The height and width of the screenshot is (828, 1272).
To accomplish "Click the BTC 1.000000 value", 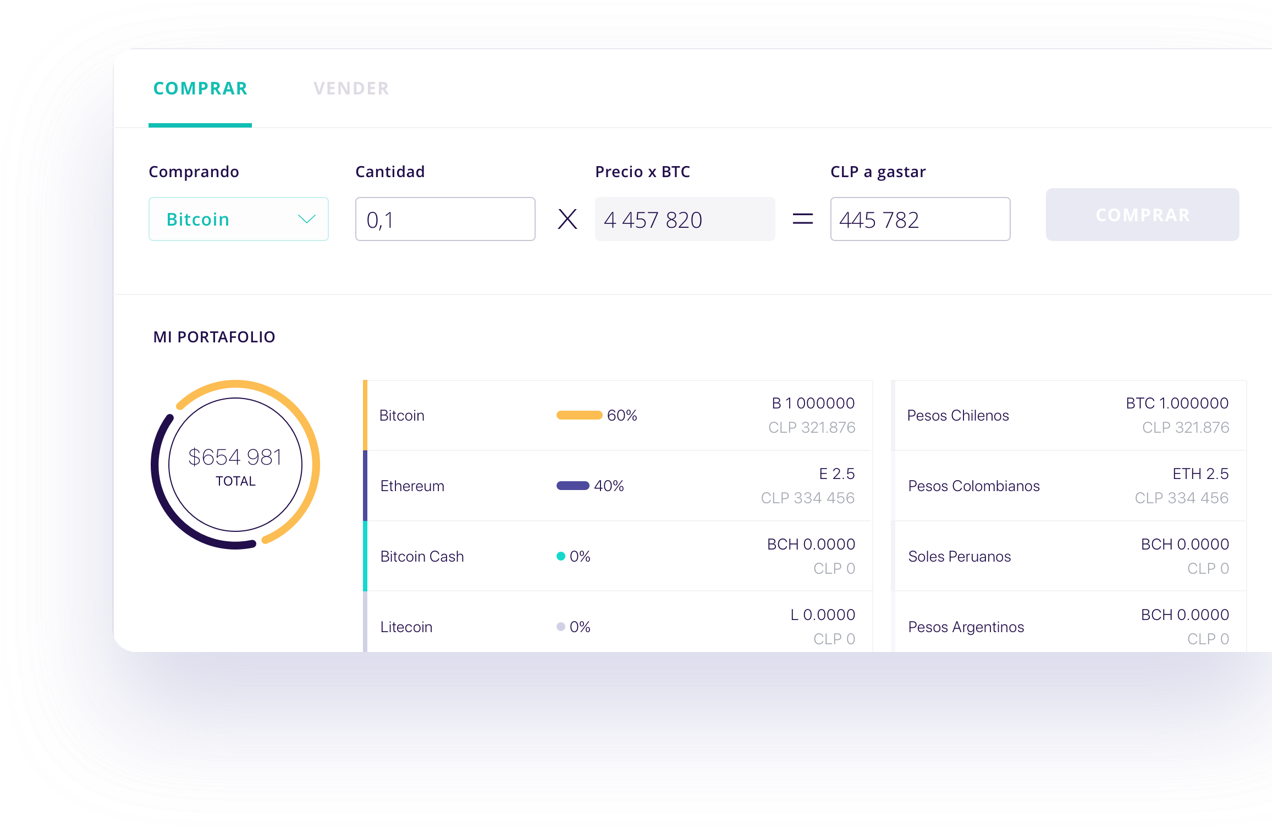I will tap(1177, 403).
